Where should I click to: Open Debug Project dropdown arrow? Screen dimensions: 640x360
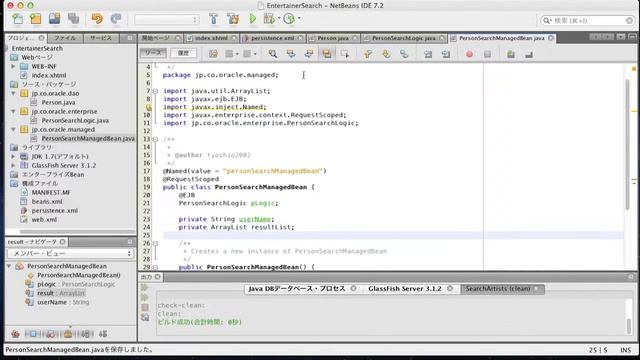(279, 18)
